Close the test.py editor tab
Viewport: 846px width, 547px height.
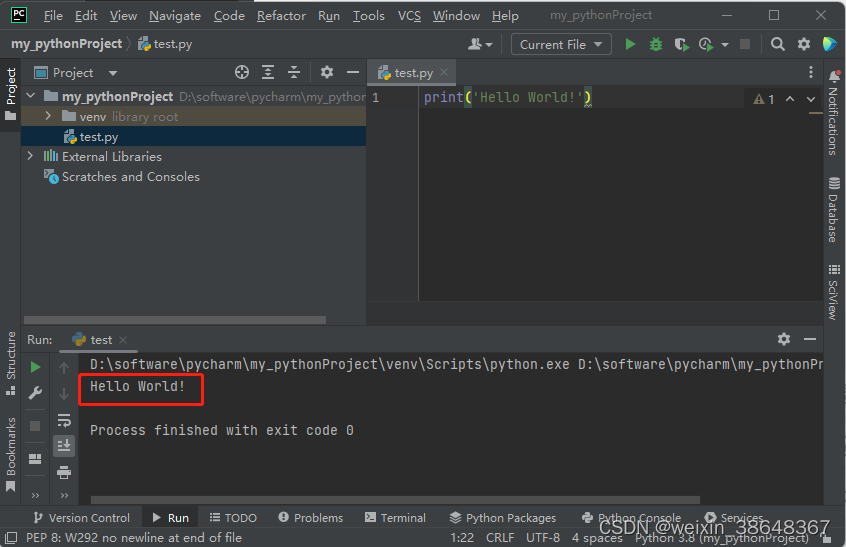444,72
